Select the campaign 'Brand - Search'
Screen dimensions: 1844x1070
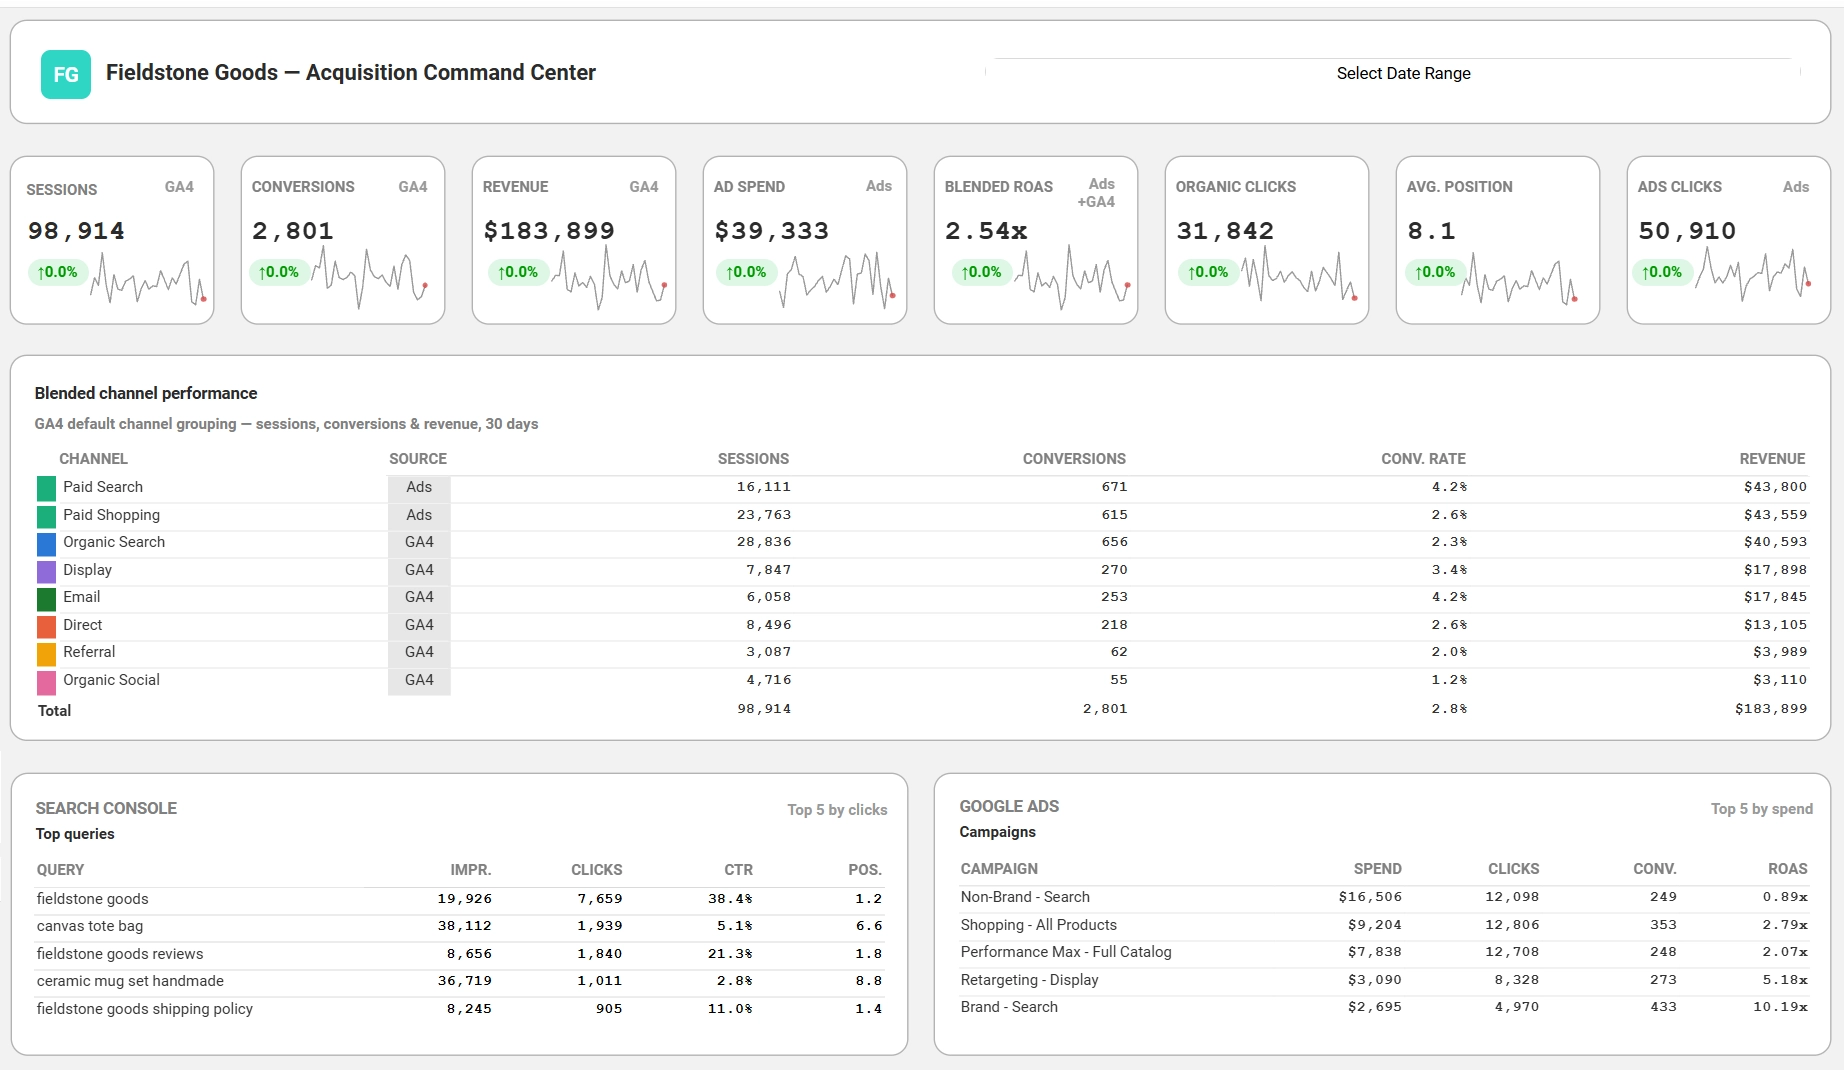pos(1009,1007)
